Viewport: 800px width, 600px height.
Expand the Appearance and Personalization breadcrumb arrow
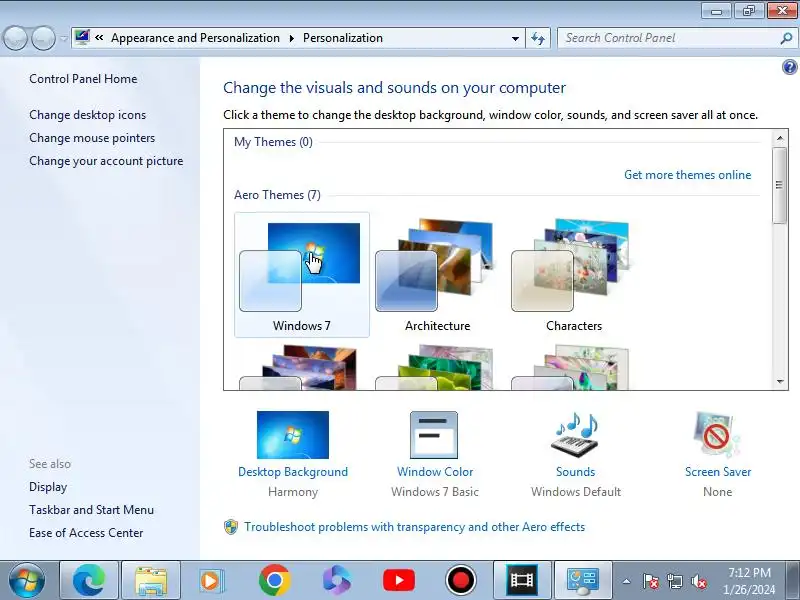292,38
